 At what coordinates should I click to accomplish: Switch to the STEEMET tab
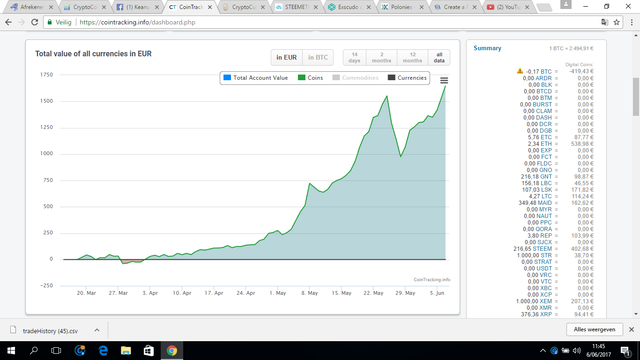[296, 7]
